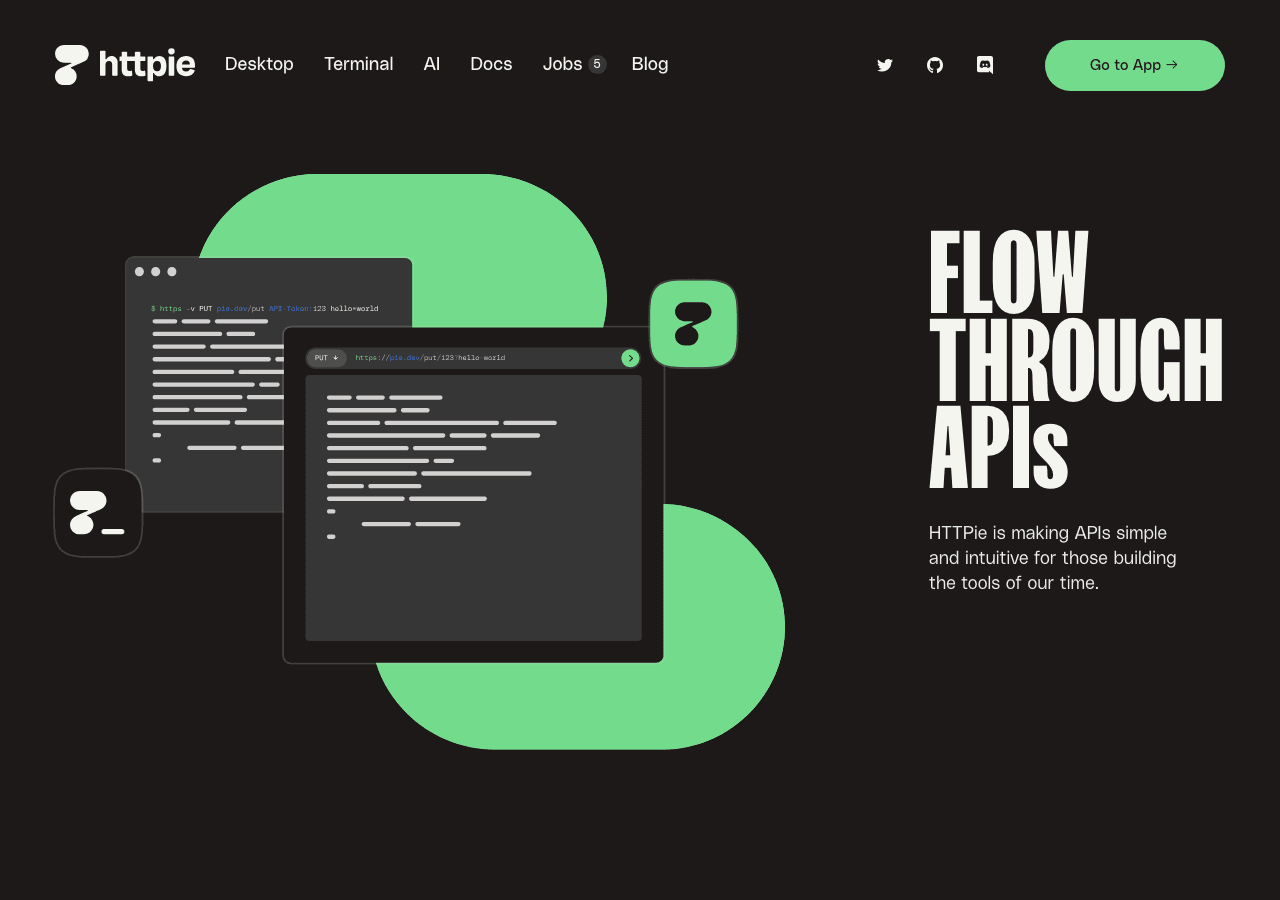Click the dark HTTPie terminal app icon
This screenshot has width=1280, height=900.
tap(98, 513)
